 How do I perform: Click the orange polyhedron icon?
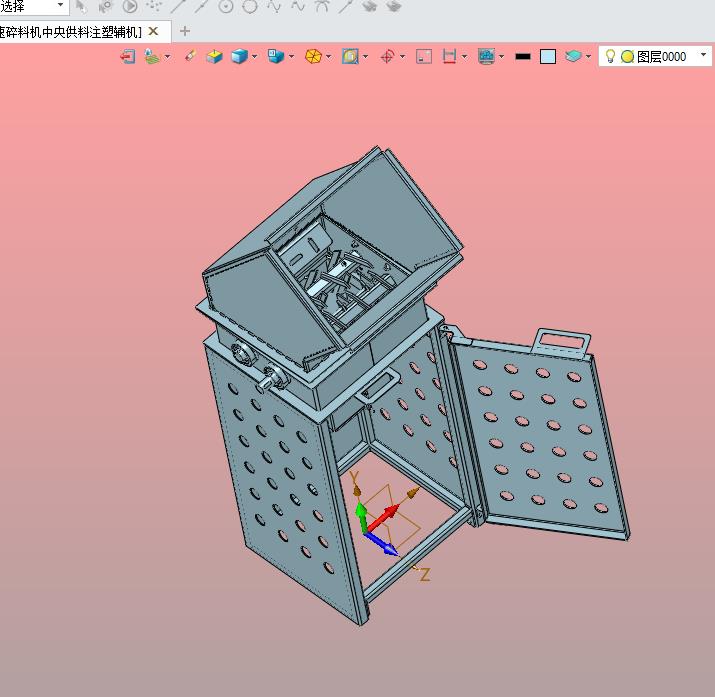tap(313, 57)
